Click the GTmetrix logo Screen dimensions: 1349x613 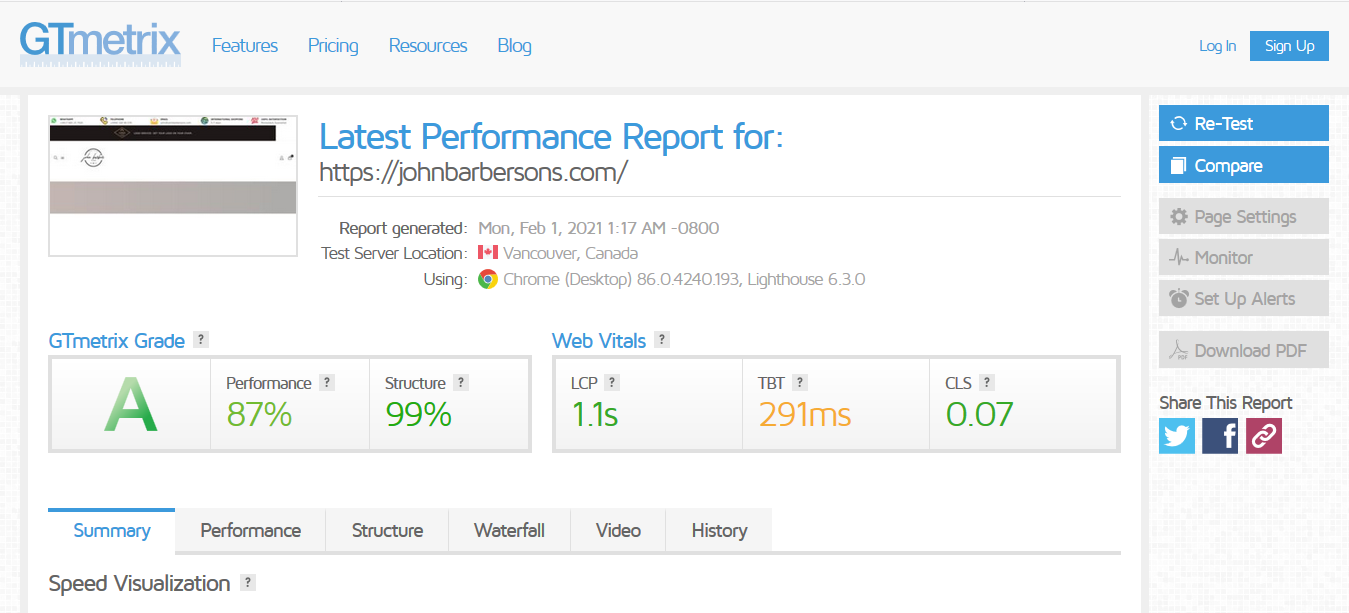pyautogui.click(x=100, y=44)
